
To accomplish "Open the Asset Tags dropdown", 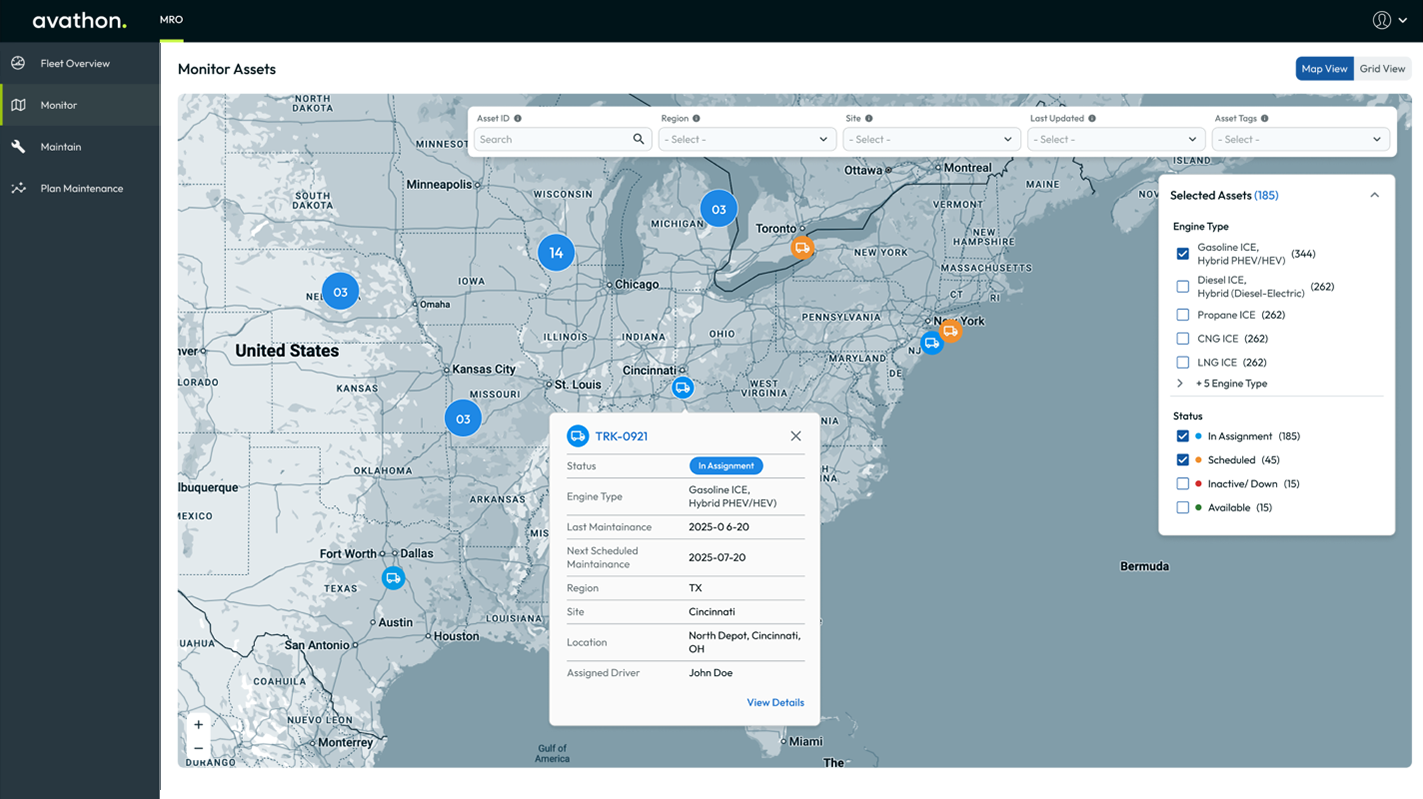I will tap(1299, 140).
